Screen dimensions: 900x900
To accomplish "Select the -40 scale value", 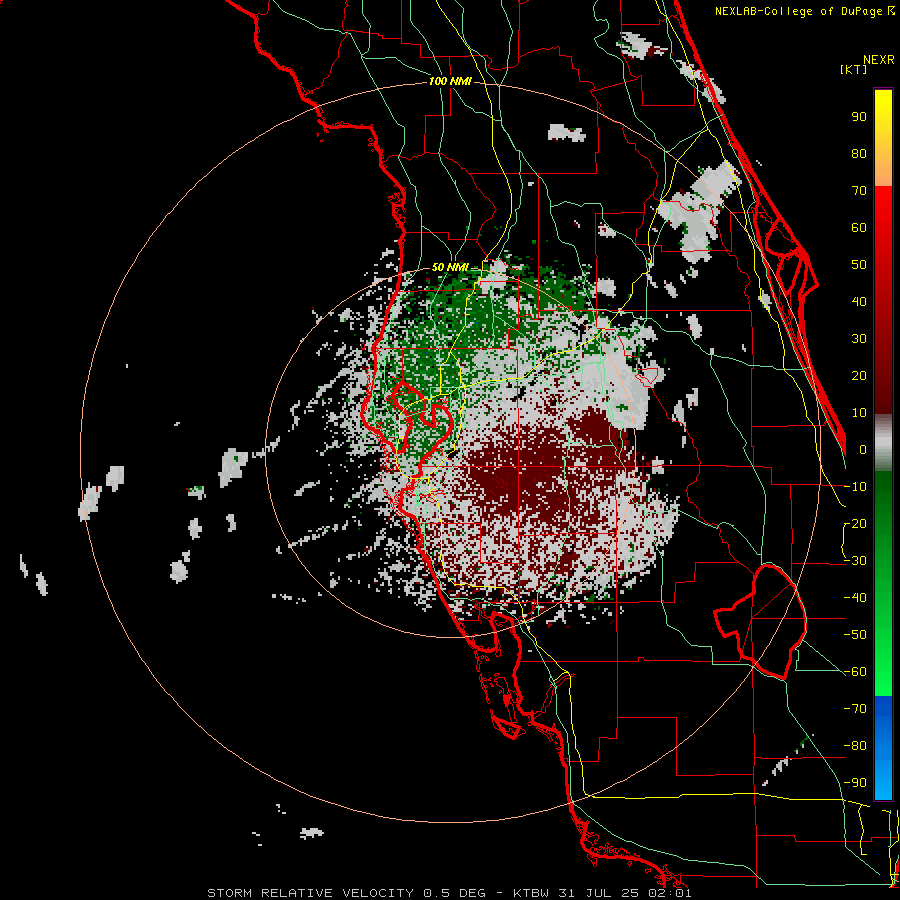I will 856,598.
